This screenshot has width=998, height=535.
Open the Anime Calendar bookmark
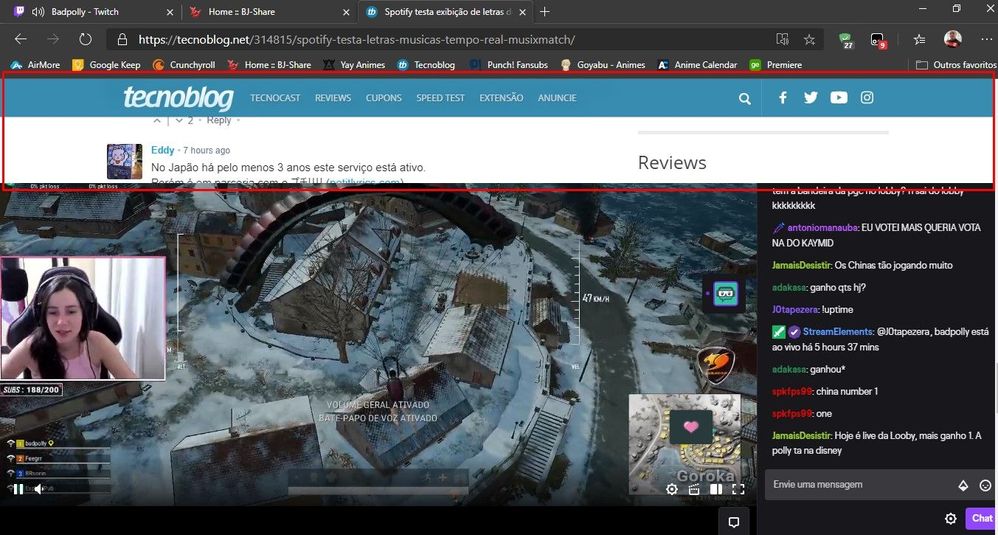698,65
